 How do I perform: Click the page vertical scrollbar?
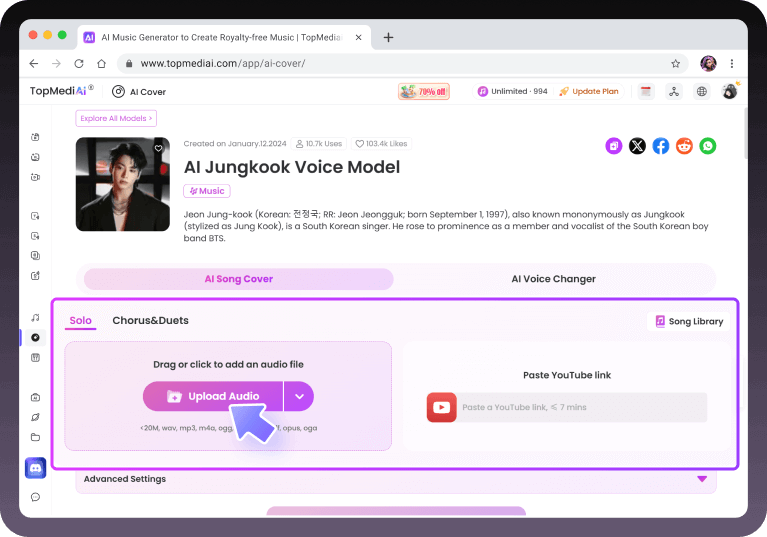(745, 134)
